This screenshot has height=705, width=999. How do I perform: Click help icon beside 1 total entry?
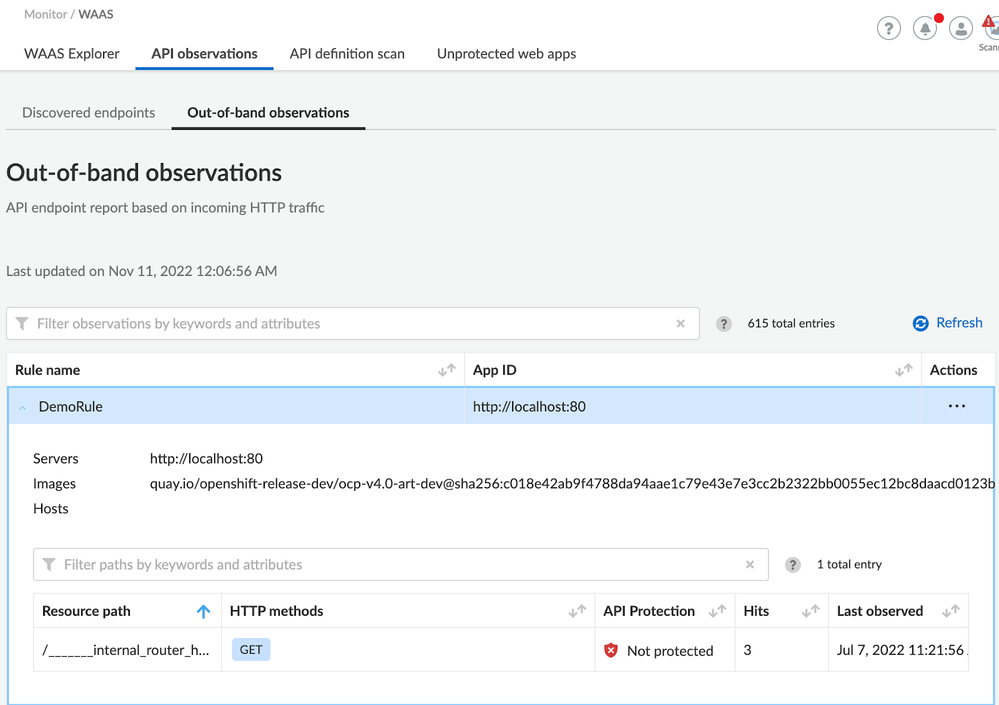[793, 565]
